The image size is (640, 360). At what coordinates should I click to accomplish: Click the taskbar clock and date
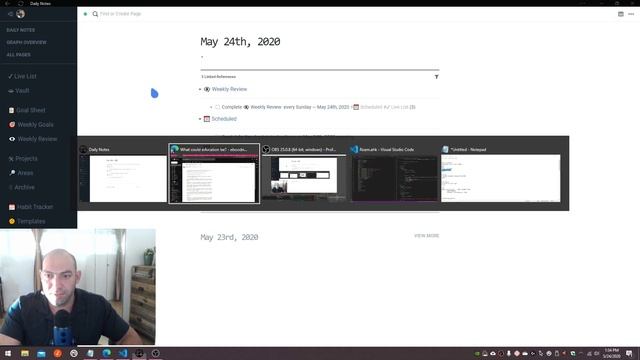pyautogui.click(x=612, y=353)
